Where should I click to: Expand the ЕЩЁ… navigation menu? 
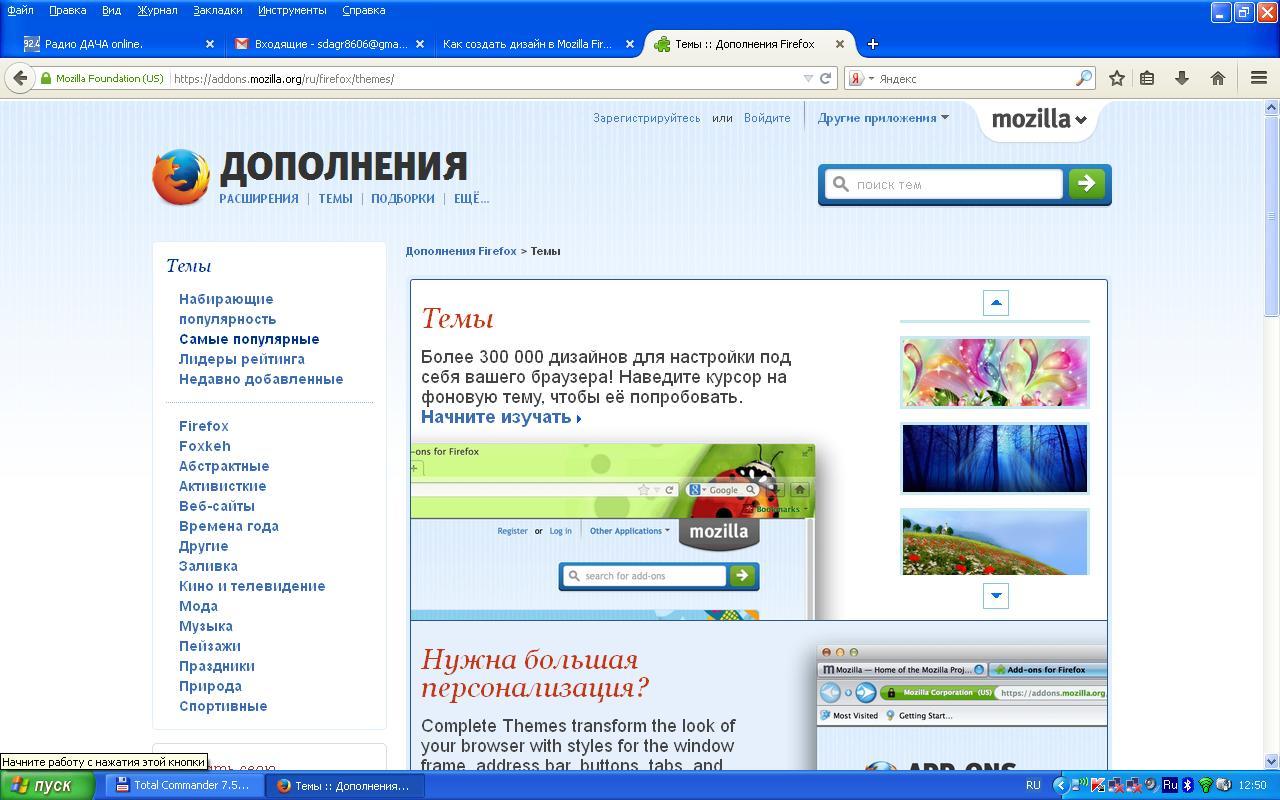click(x=471, y=198)
